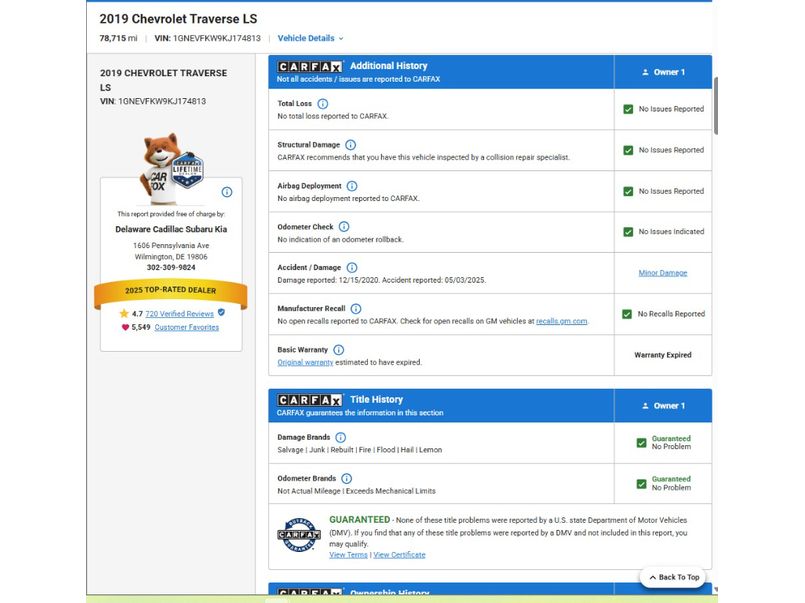Expand the Vehicle Details dropdown
Viewport: 805px width, 603px height.
(x=311, y=38)
